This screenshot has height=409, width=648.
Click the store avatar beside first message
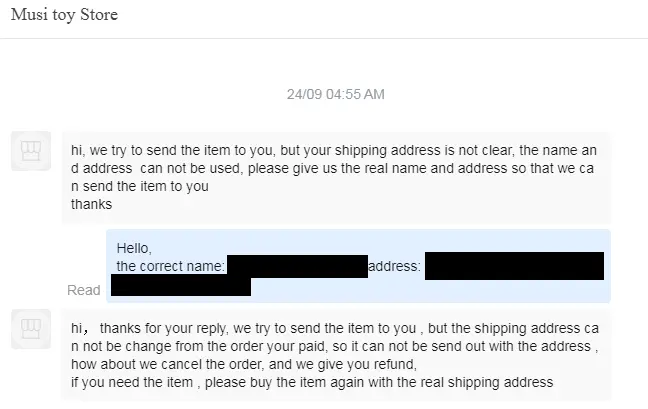click(x=31, y=151)
